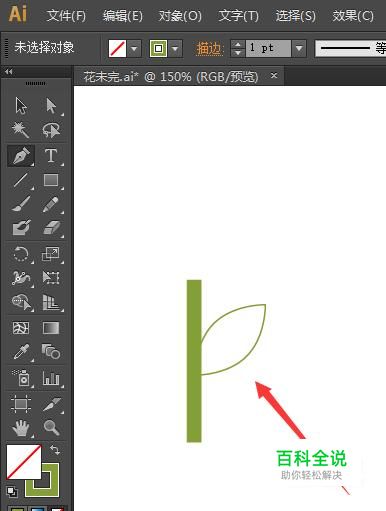Image resolution: width=386 pixels, height=511 pixels.
Task: Select the Hand tool
Action: click(x=21, y=428)
